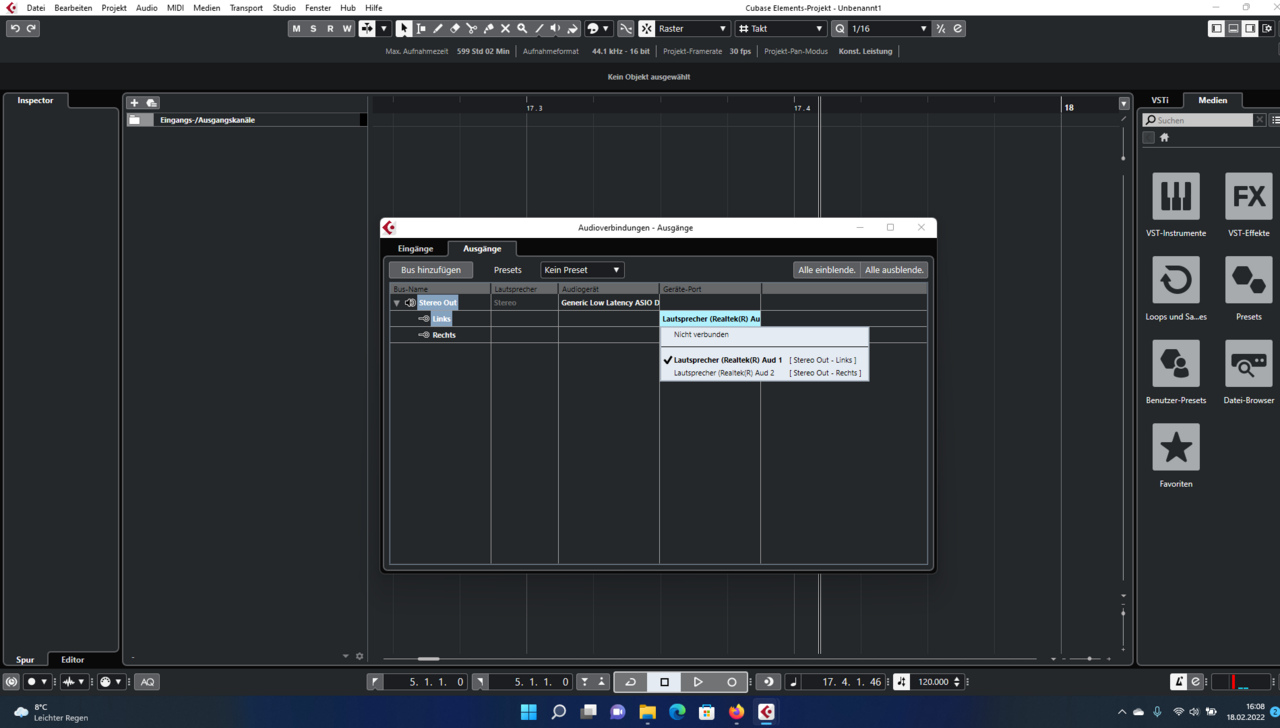Click the Alle ausblende. button
Viewport: 1280px width, 728px height.
(x=894, y=270)
